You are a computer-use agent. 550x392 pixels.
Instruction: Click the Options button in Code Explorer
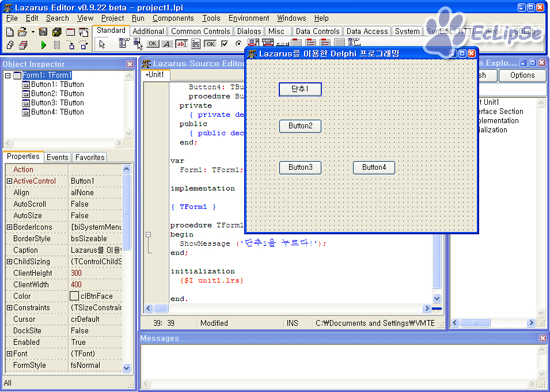[522, 75]
